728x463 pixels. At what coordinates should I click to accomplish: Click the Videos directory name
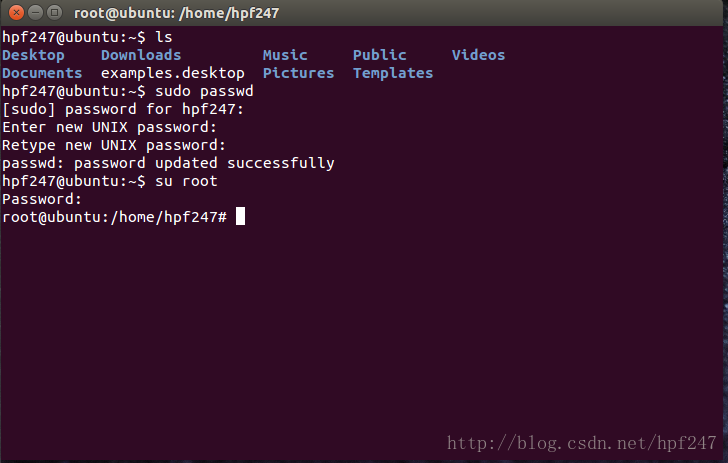pos(478,55)
